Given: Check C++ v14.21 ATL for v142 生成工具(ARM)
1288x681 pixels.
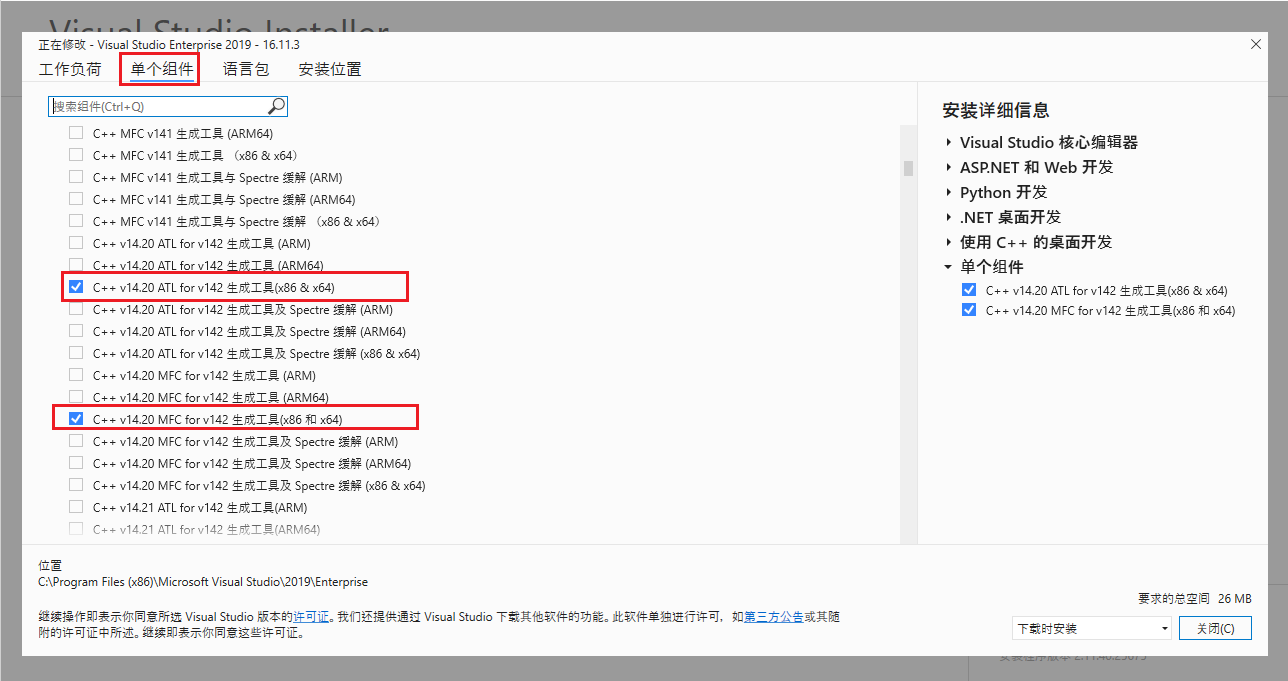Looking at the screenshot, I should (76, 507).
